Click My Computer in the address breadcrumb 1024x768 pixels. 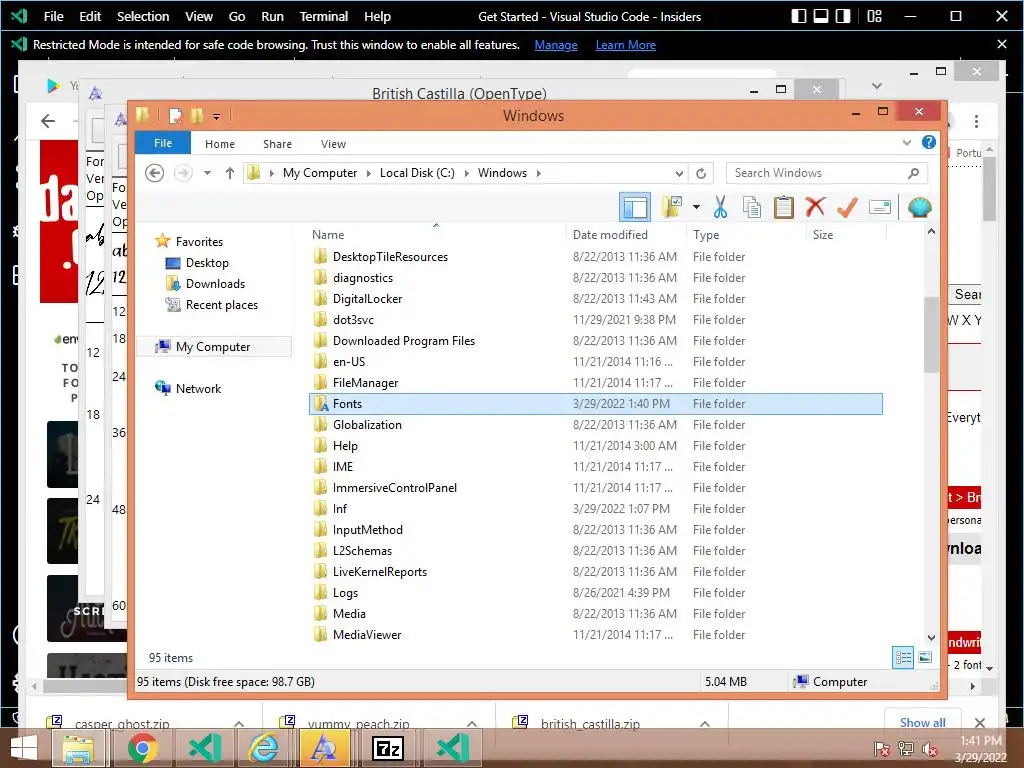[x=320, y=173]
